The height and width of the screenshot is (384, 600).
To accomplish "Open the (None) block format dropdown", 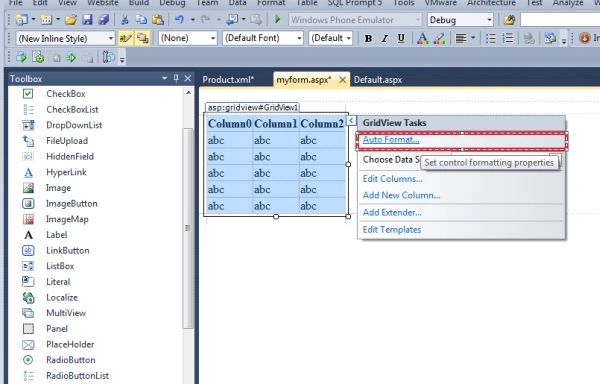I will 213,38.
